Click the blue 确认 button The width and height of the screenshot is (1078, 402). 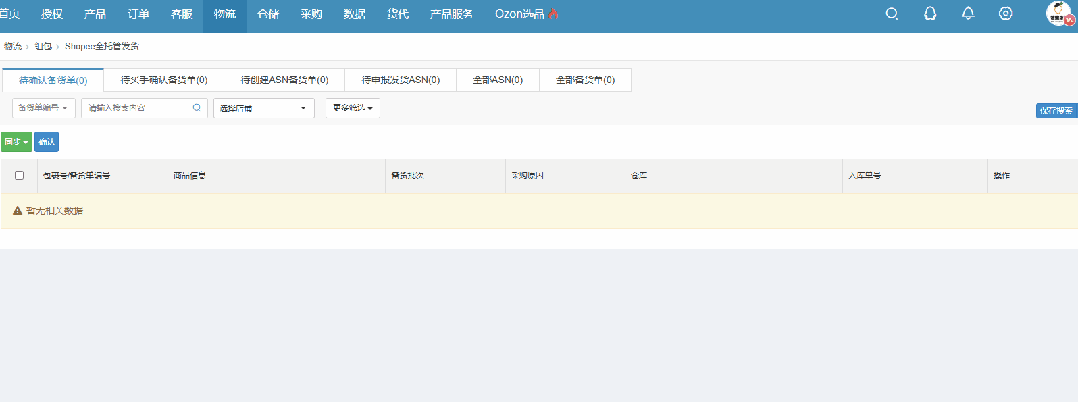coord(47,142)
